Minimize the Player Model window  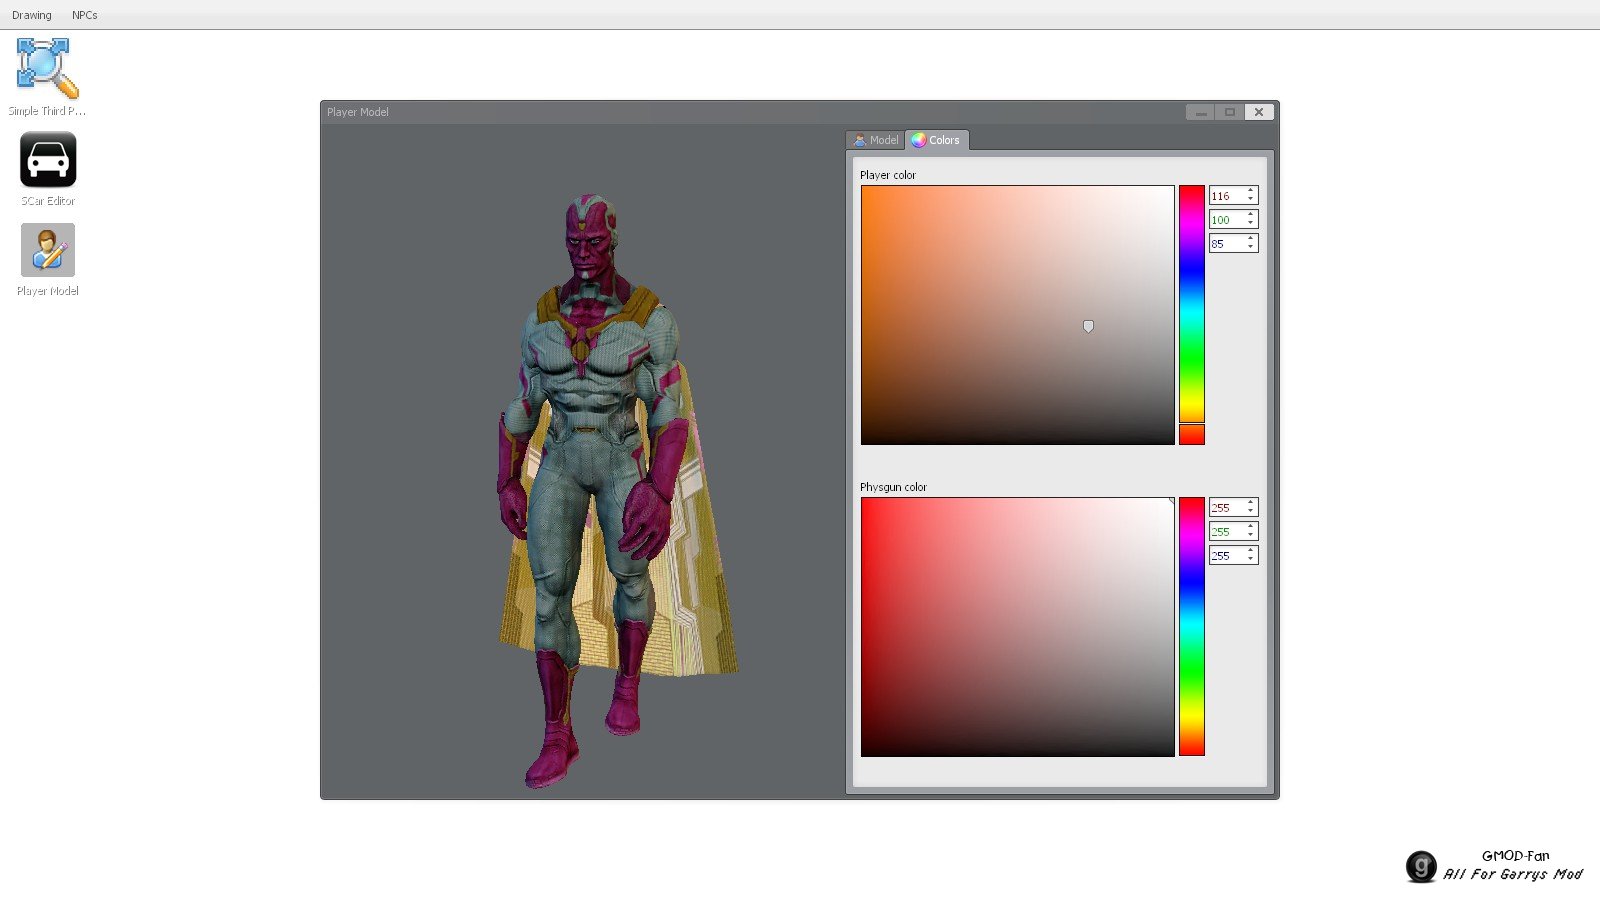[1201, 112]
